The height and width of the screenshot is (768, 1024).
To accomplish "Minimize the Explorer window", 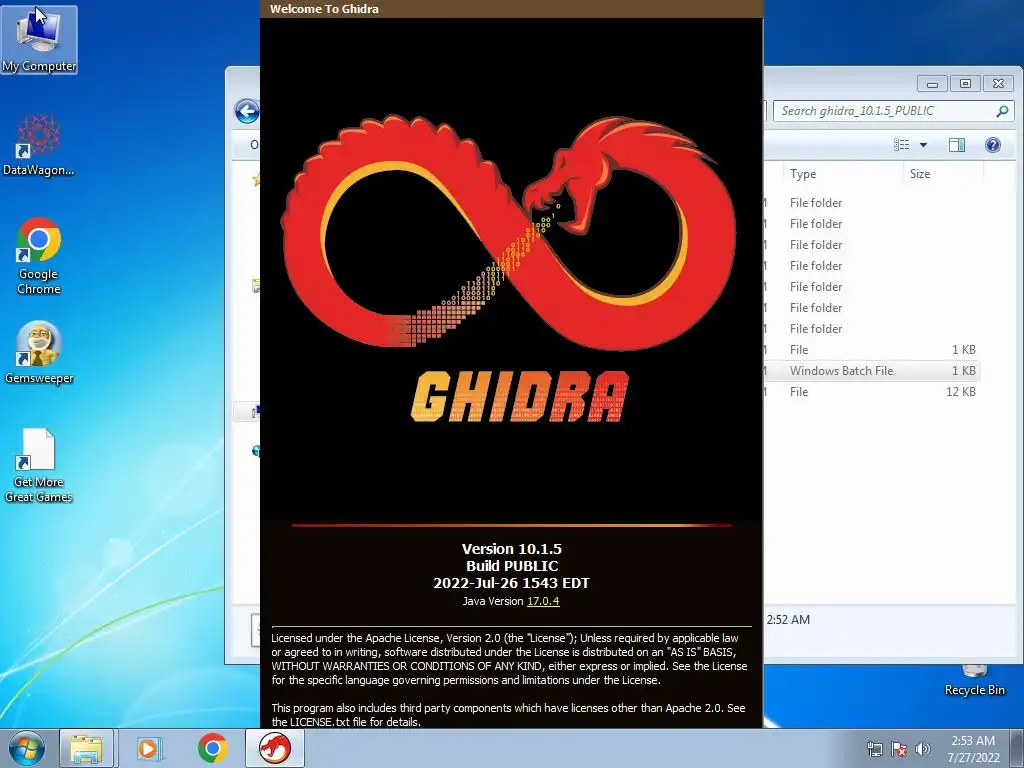I will (x=932, y=84).
